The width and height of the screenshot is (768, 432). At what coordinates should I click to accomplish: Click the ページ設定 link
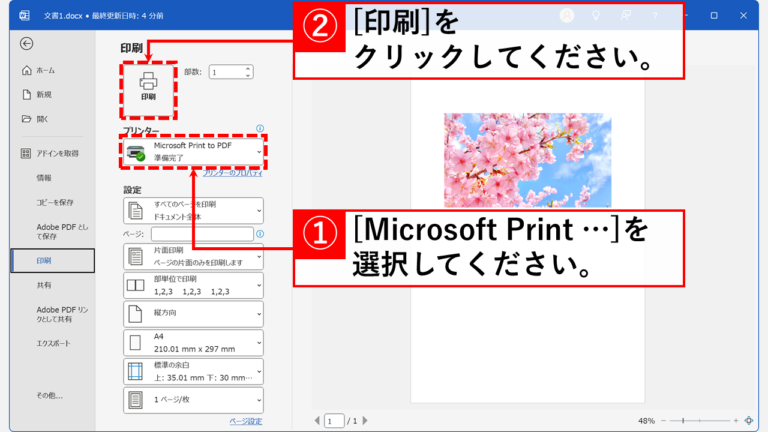pos(246,421)
